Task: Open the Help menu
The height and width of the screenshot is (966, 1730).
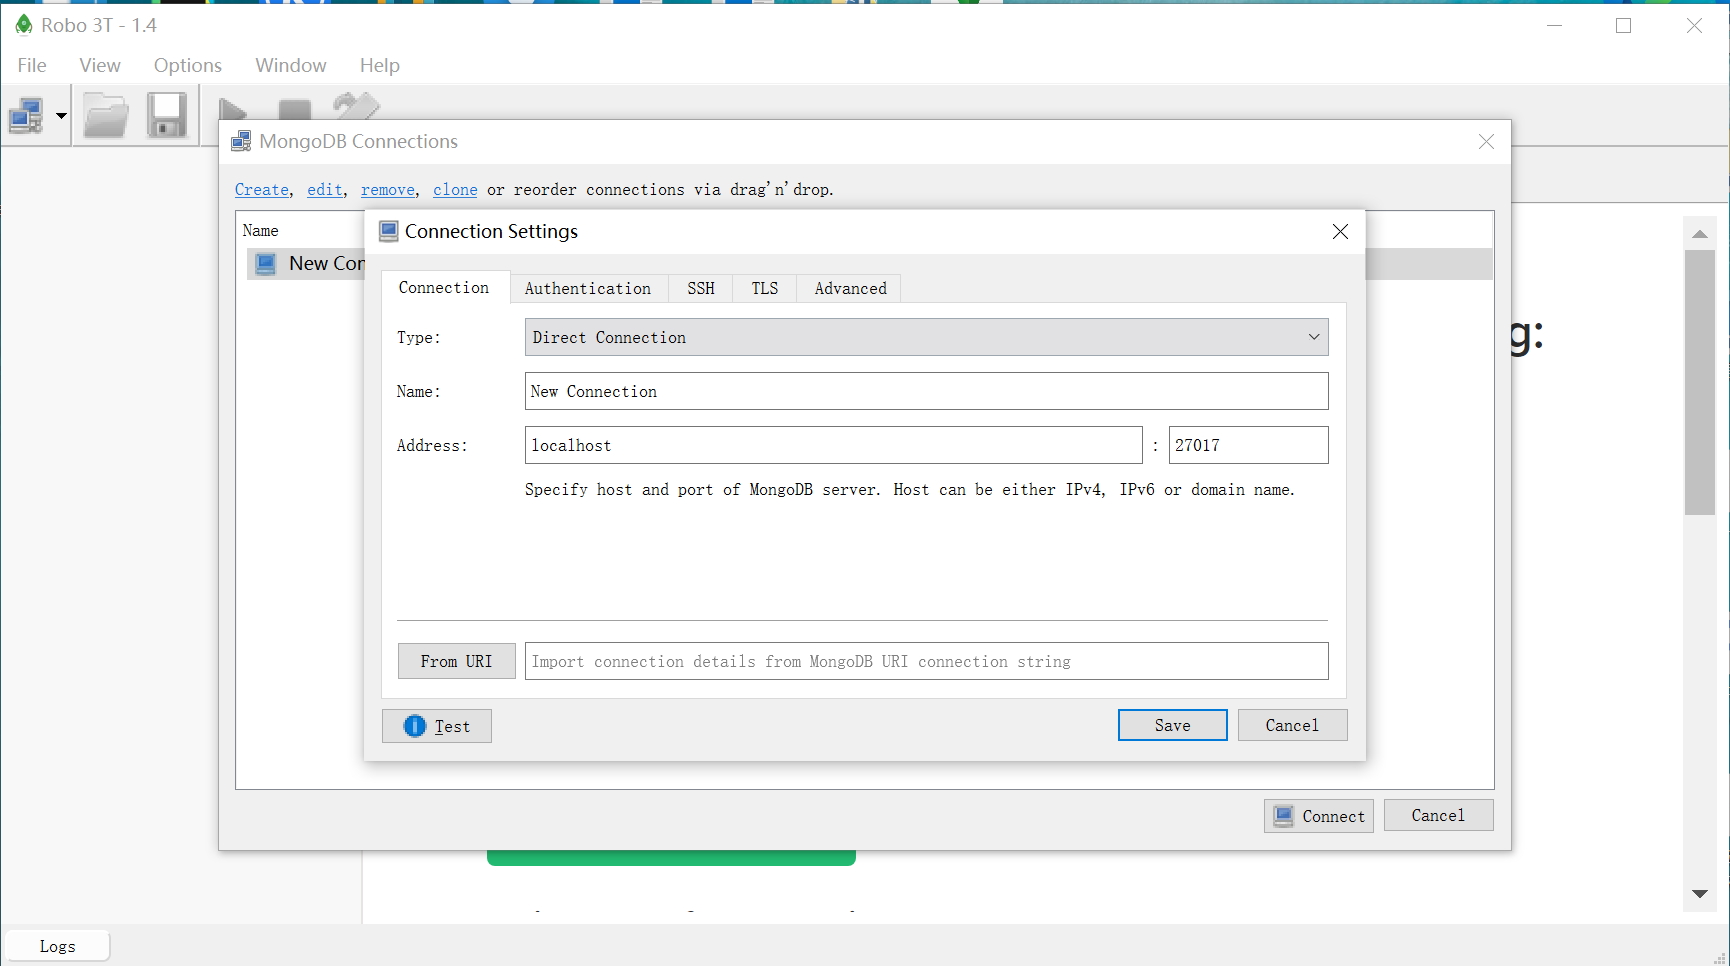Action: pos(380,65)
